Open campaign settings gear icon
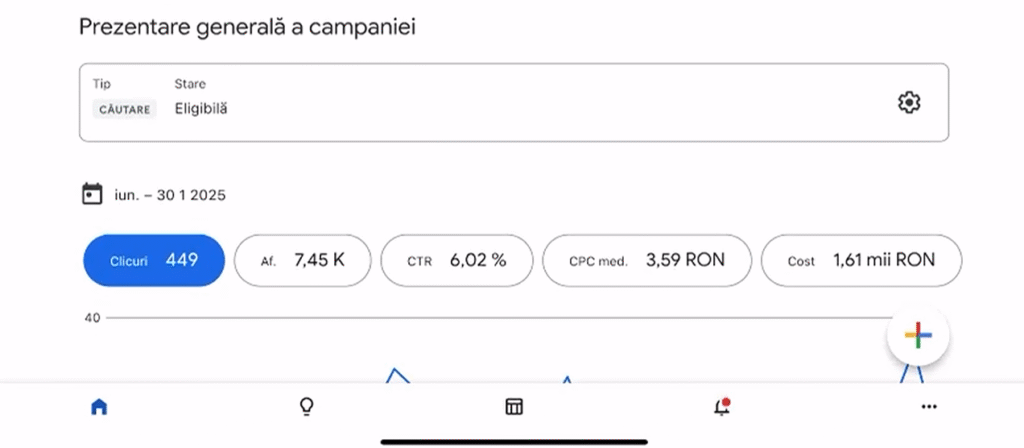Viewport: 1024px width, 448px height. click(908, 103)
